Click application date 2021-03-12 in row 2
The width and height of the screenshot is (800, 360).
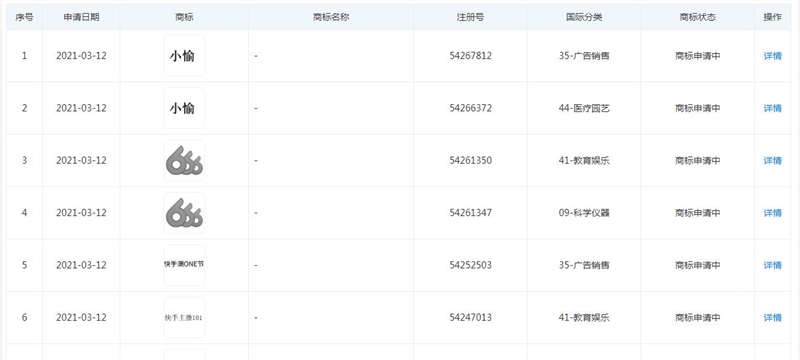pos(81,108)
